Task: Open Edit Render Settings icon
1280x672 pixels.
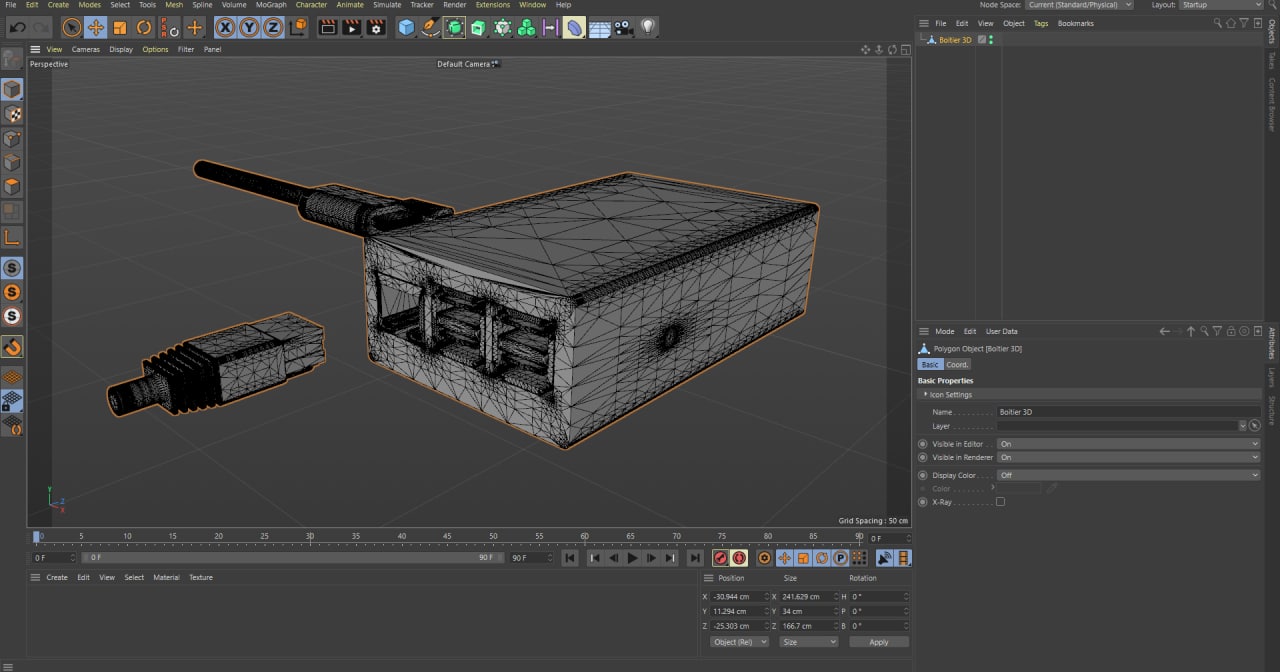Action: [x=376, y=28]
